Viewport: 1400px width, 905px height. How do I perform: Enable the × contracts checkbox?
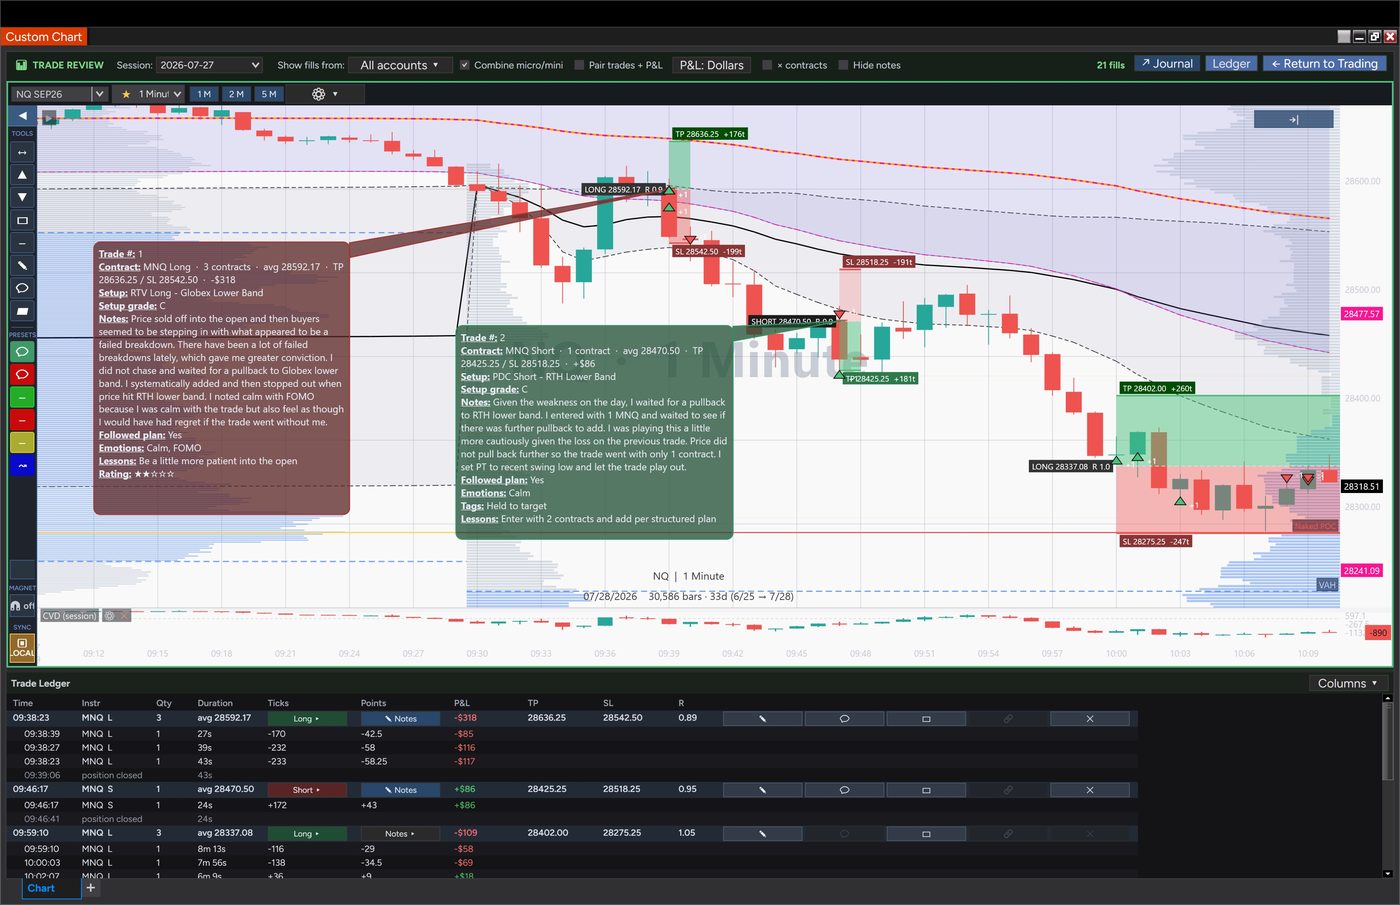tap(767, 65)
